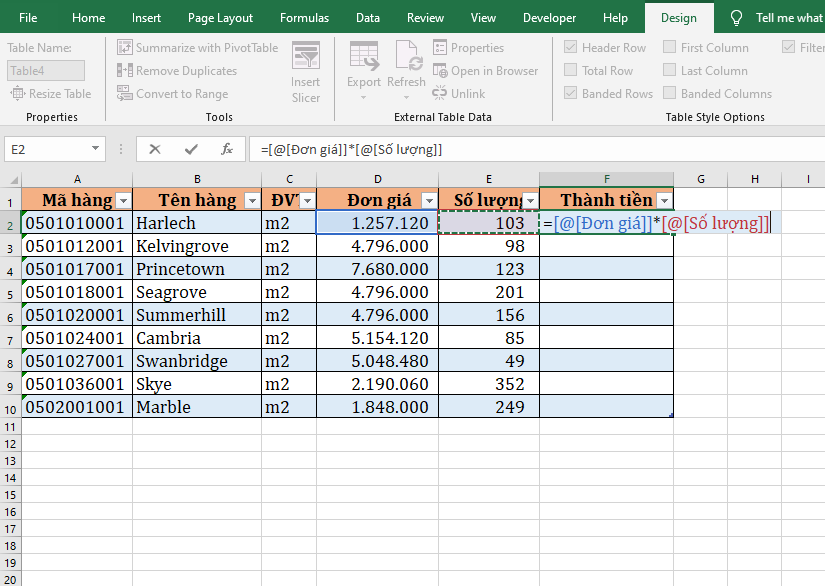Switch to the Formulas ribbon tab
The height and width of the screenshot is (586, 825).
coord(304,18)
